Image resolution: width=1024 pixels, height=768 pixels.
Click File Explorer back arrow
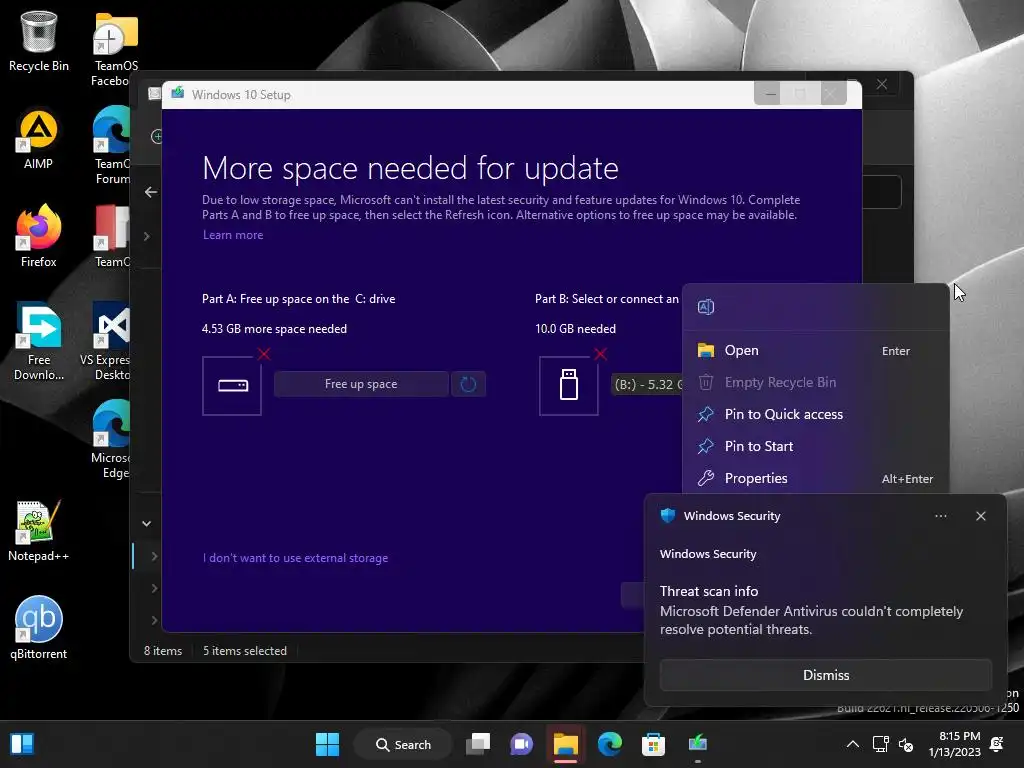(151, 192)
